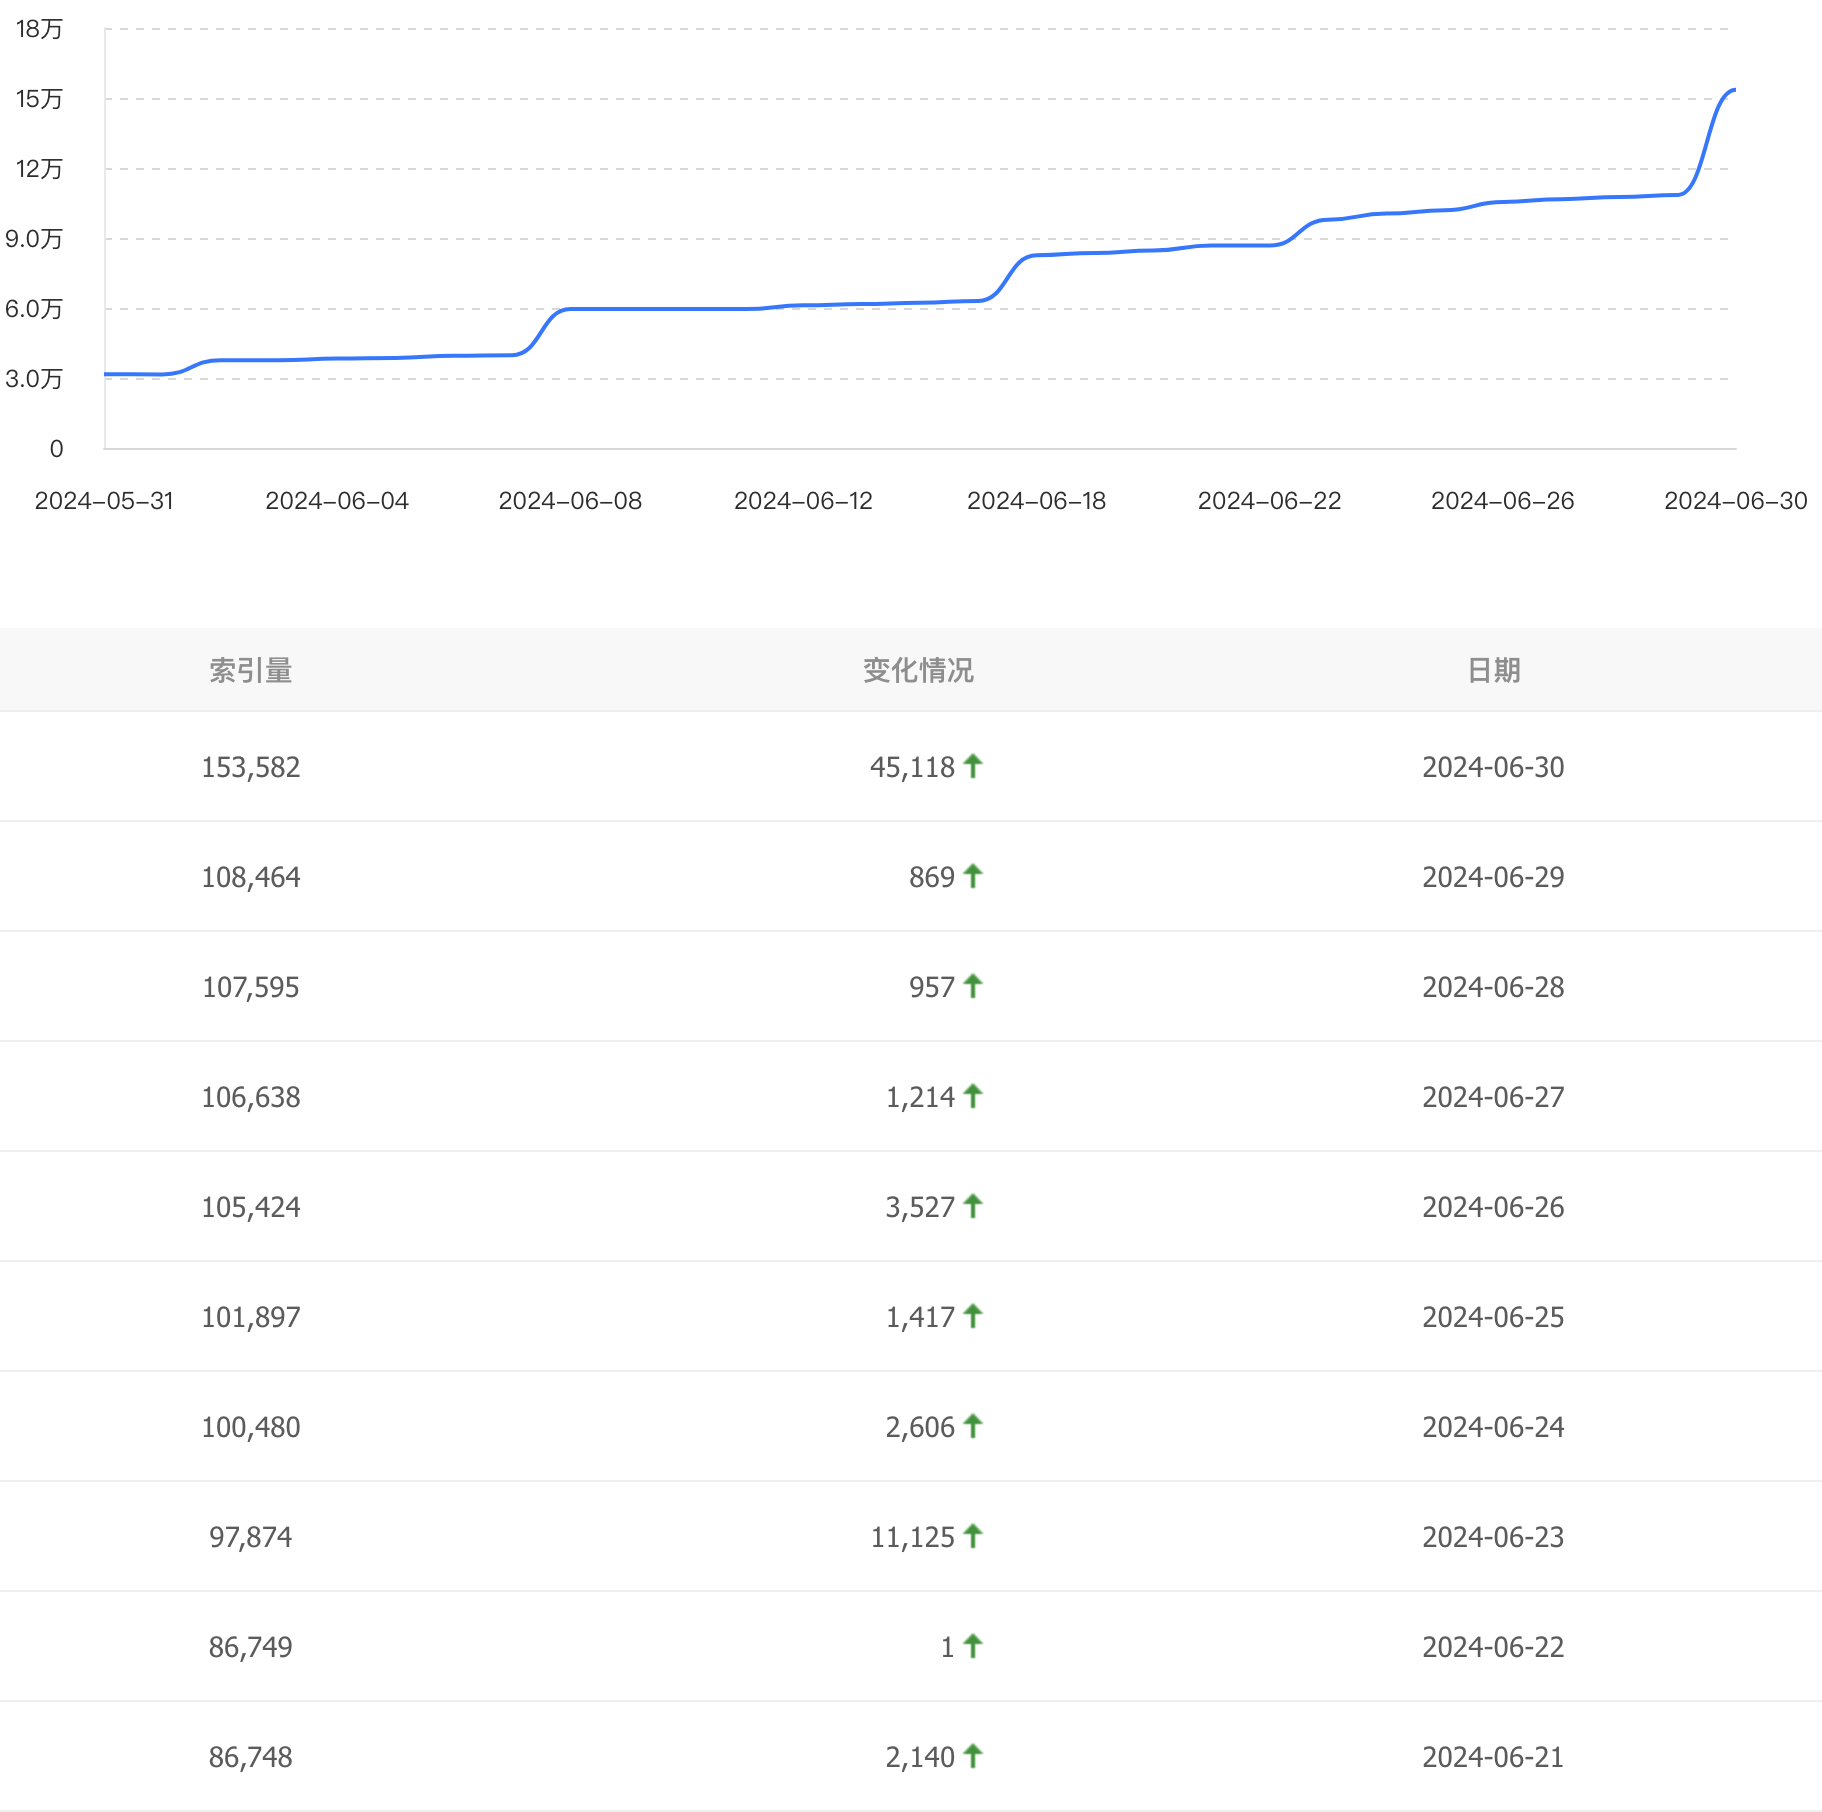Click the 12万 y-axis label
The height and width of the screenshot is (1812, 1822).
[39, 169]
